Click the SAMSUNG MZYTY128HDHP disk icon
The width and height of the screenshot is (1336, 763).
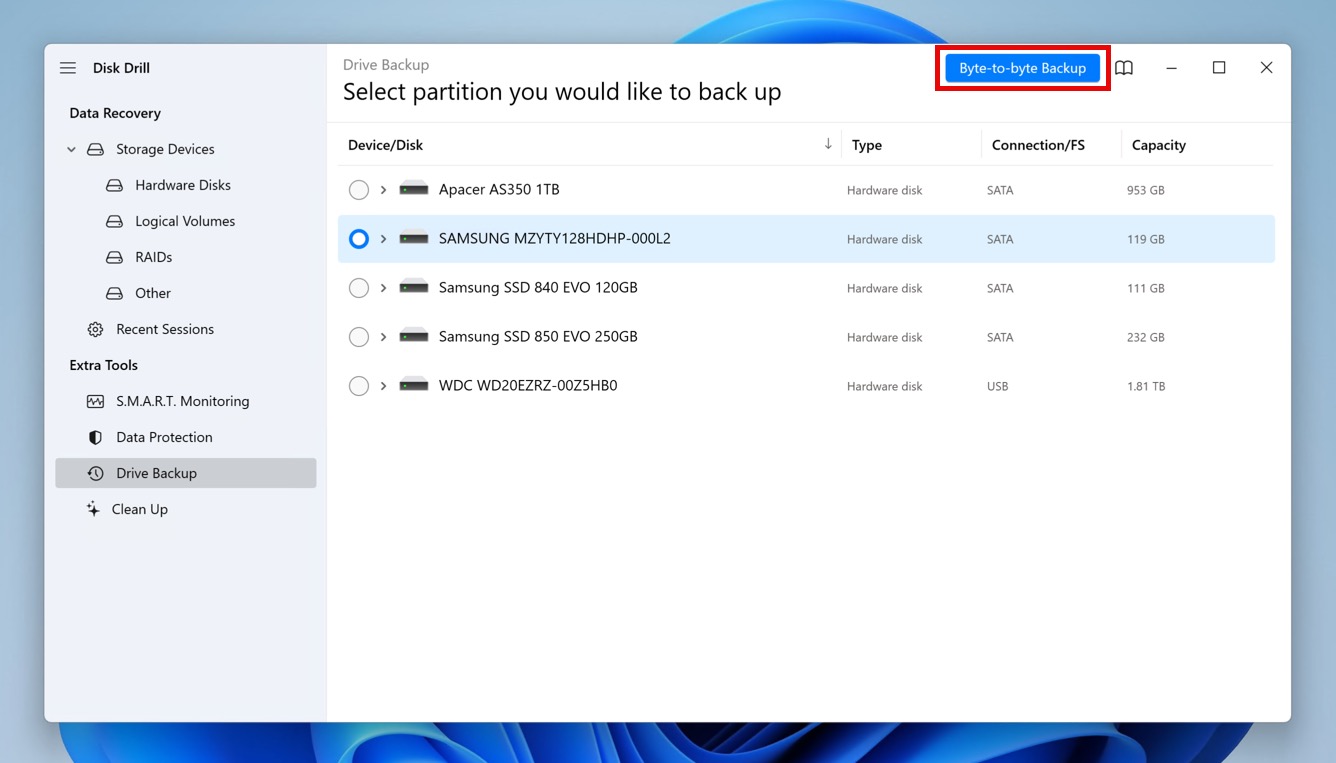414,239
